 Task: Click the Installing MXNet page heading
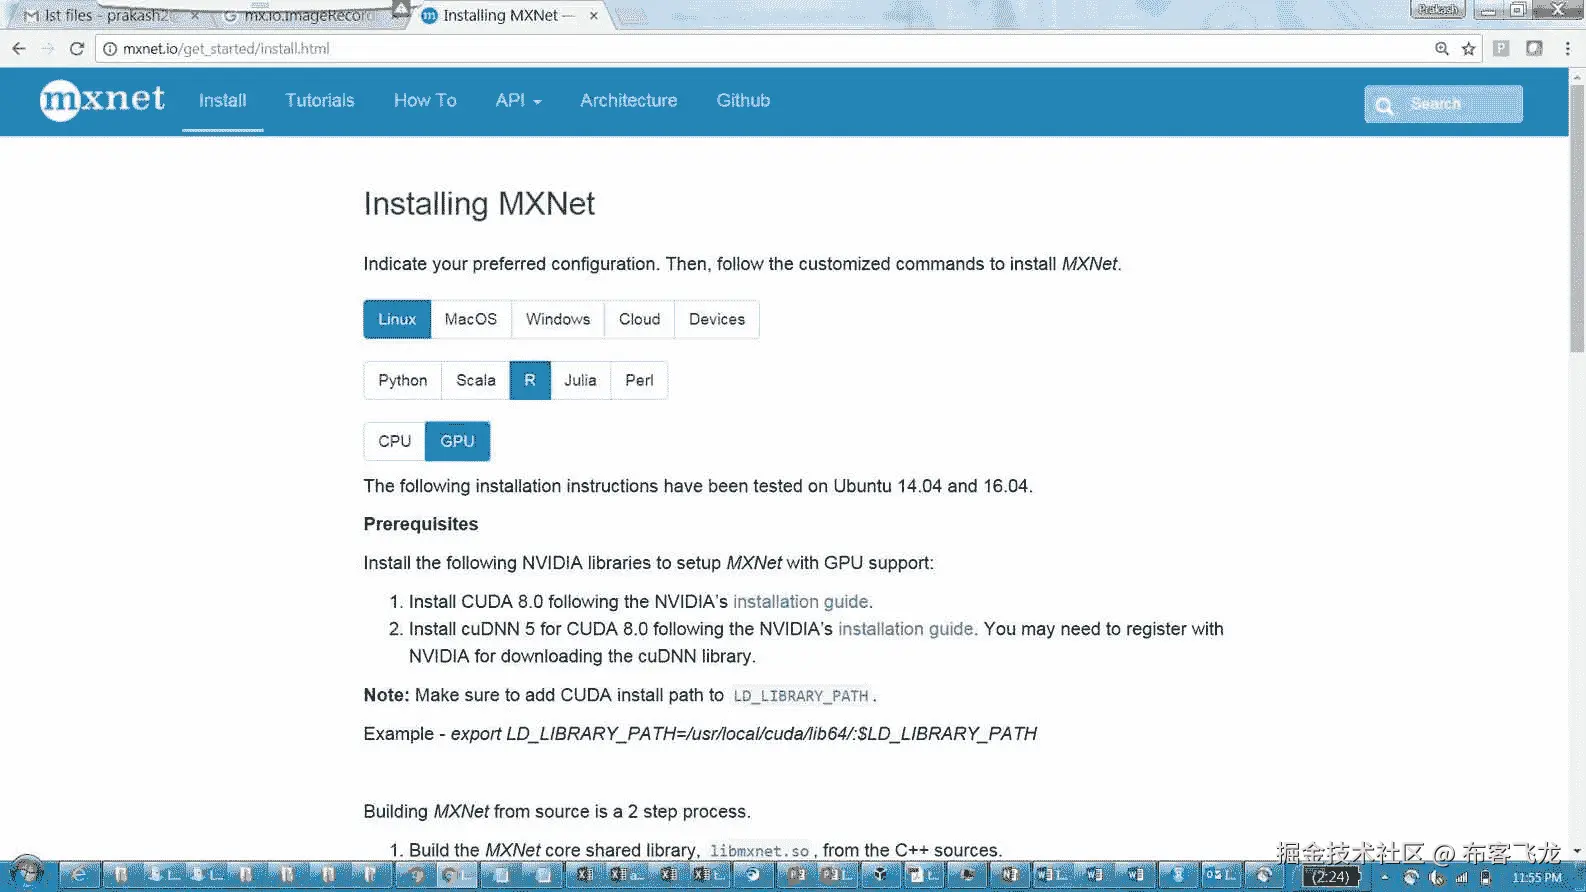(x=479, y=204)
